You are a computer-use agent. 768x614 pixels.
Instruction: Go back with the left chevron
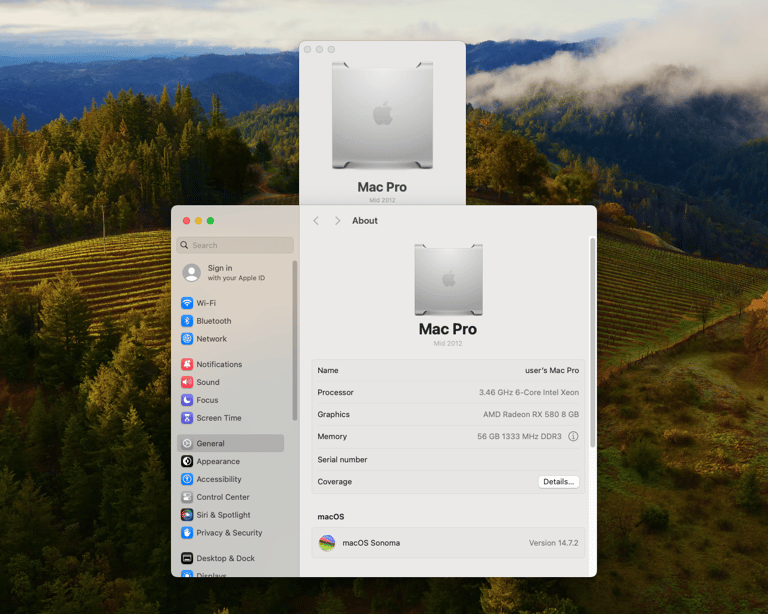click(x=316, y=221)
